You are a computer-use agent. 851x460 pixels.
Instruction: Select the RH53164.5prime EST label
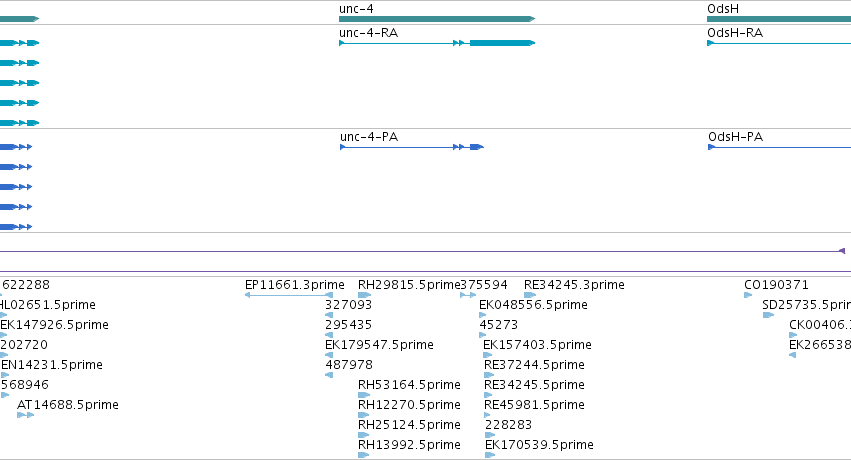tap(409, 385)
